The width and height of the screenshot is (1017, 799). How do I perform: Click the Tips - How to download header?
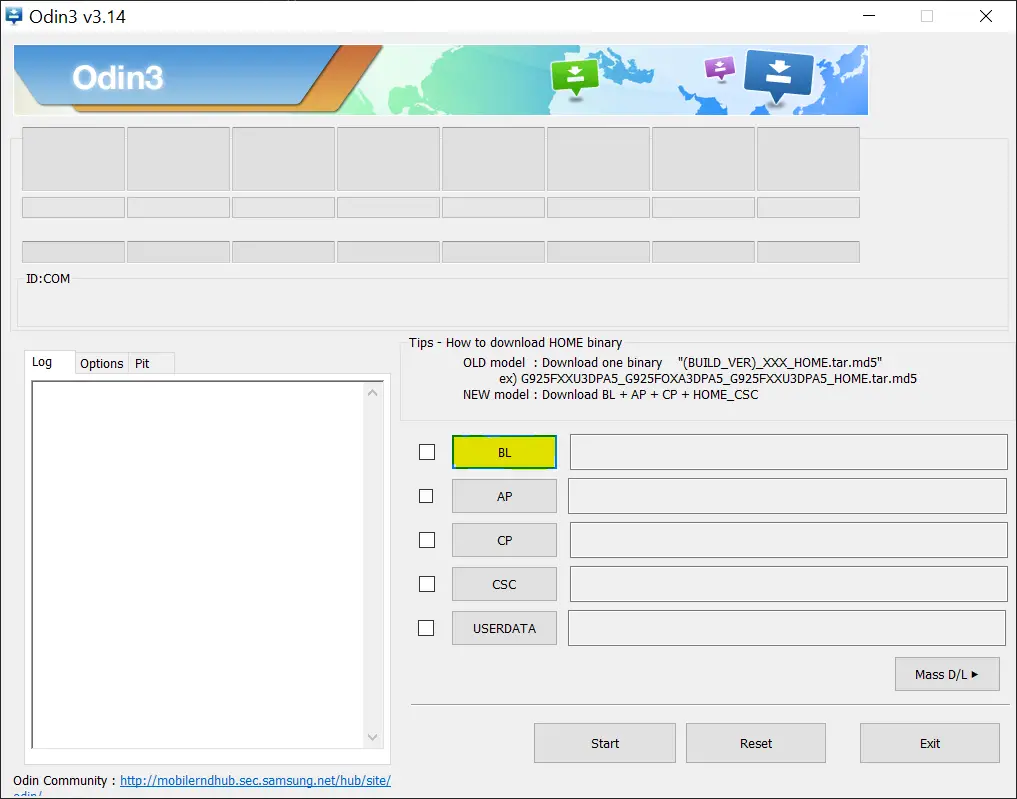click(x=516, y=342)
